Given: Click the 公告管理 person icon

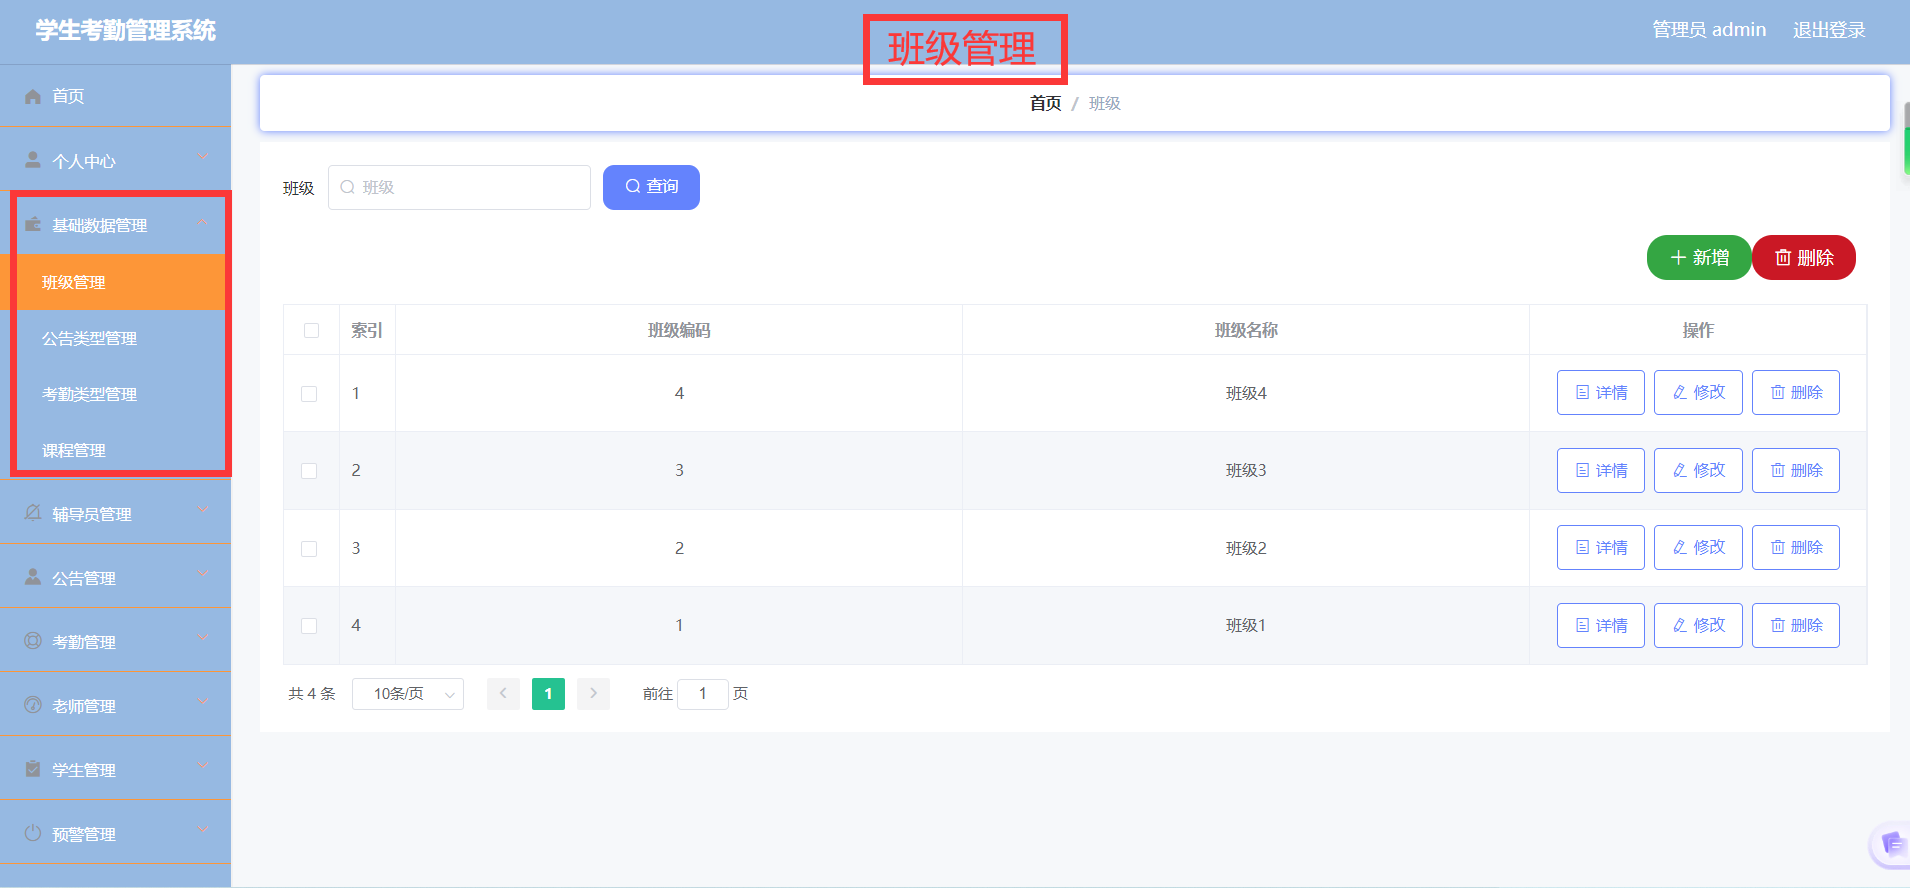Looking at the screenshot, I should (33, 577).
